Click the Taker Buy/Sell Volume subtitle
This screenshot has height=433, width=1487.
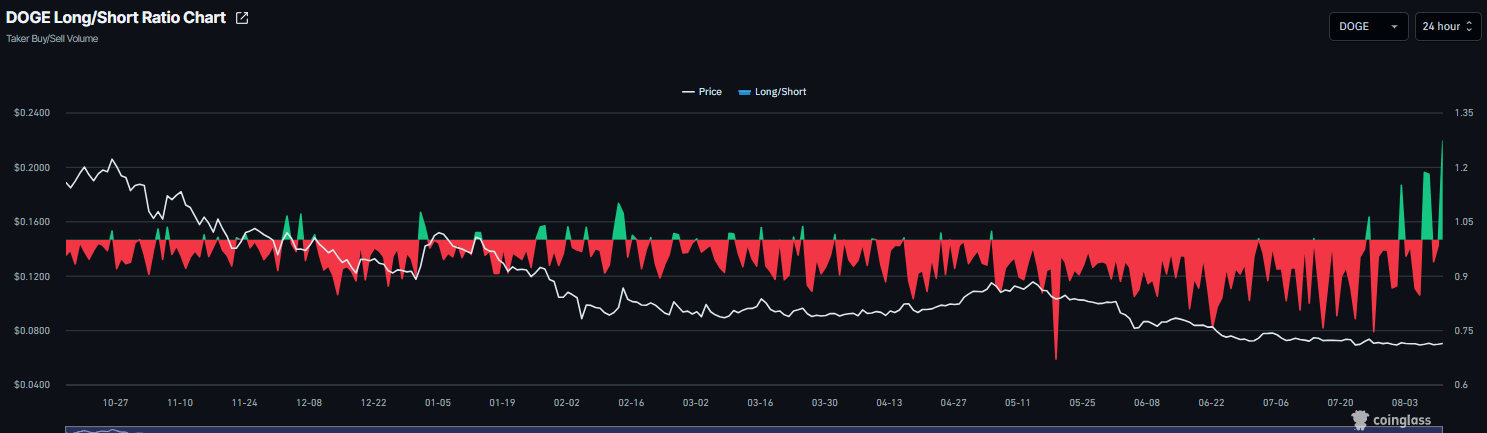coord(52,39)
